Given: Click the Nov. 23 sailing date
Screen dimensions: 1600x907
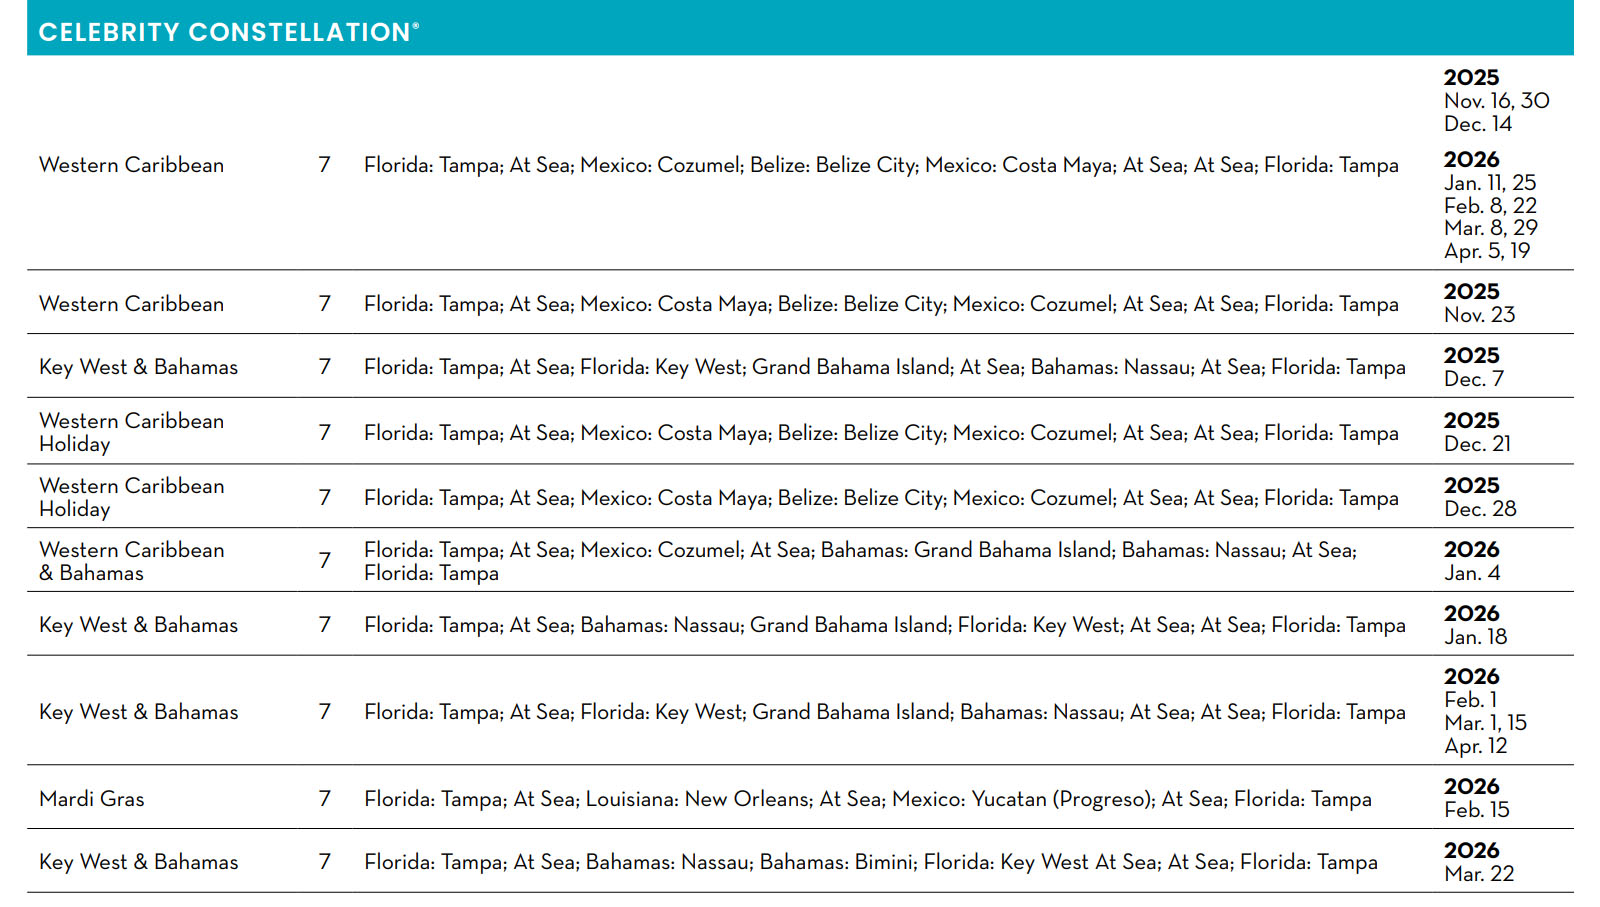Looking at the screenshot, I should [x=1479, y=315].
